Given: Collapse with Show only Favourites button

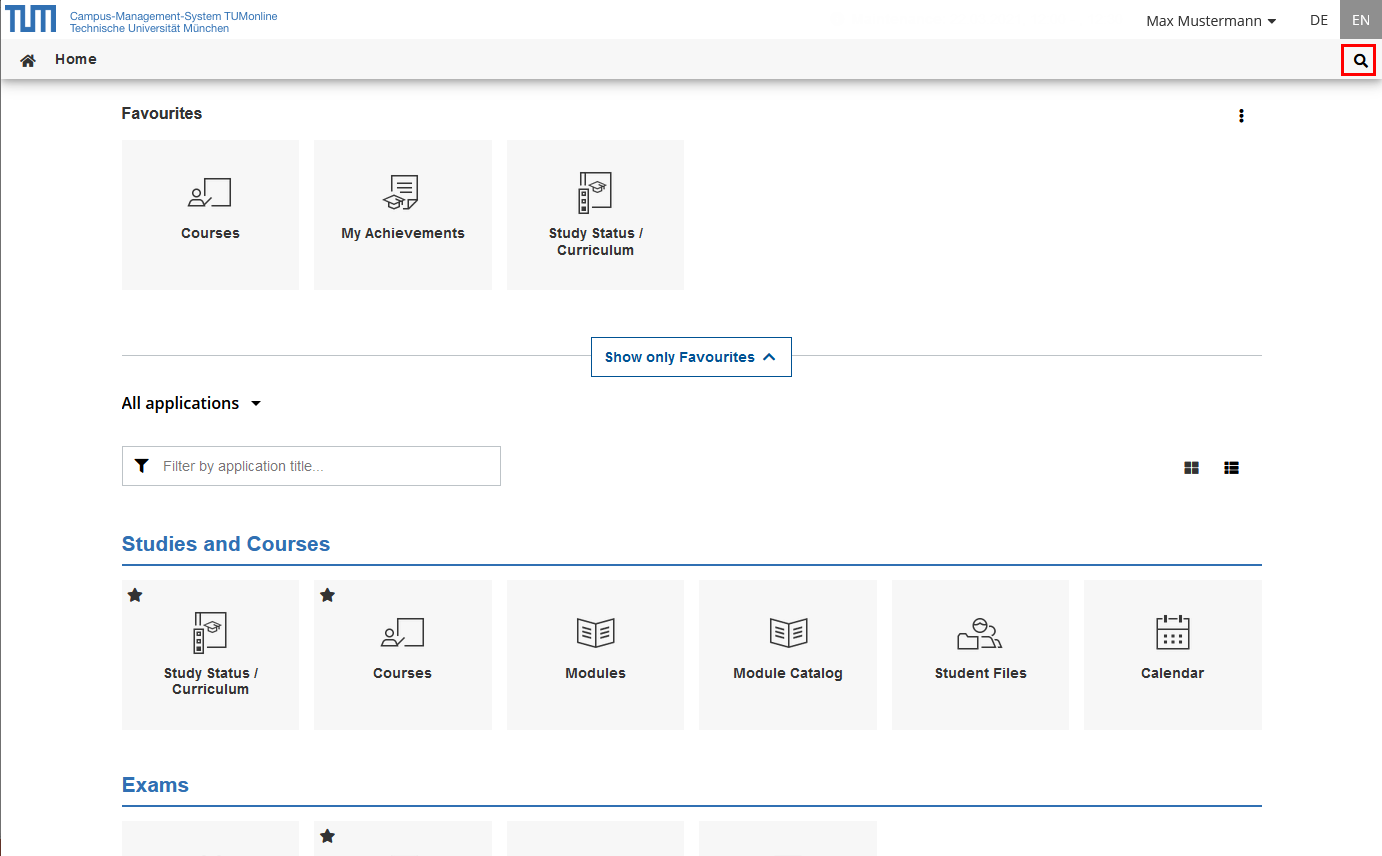Looking at the screenshot, I should [690, 357].
